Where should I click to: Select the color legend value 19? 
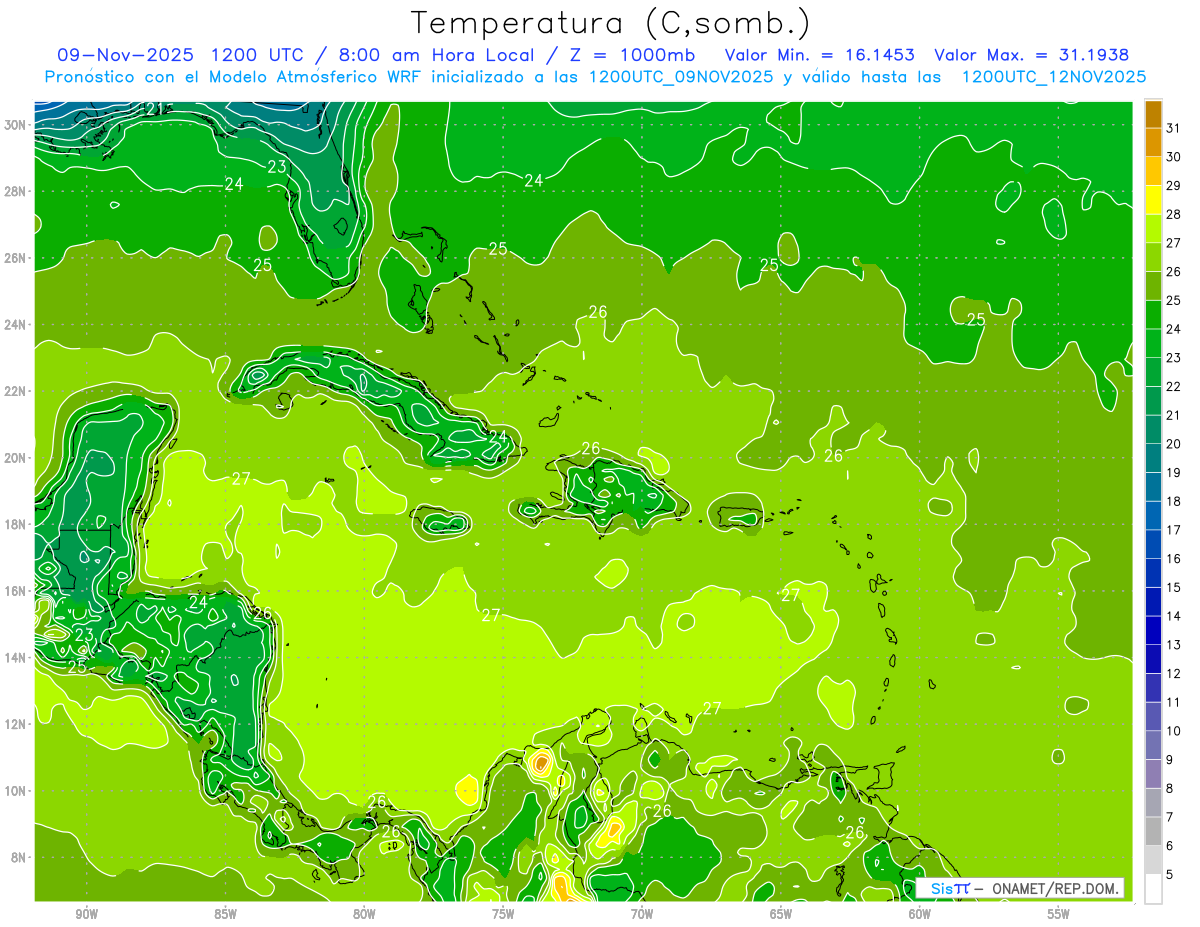click(x=1174, y=473)
